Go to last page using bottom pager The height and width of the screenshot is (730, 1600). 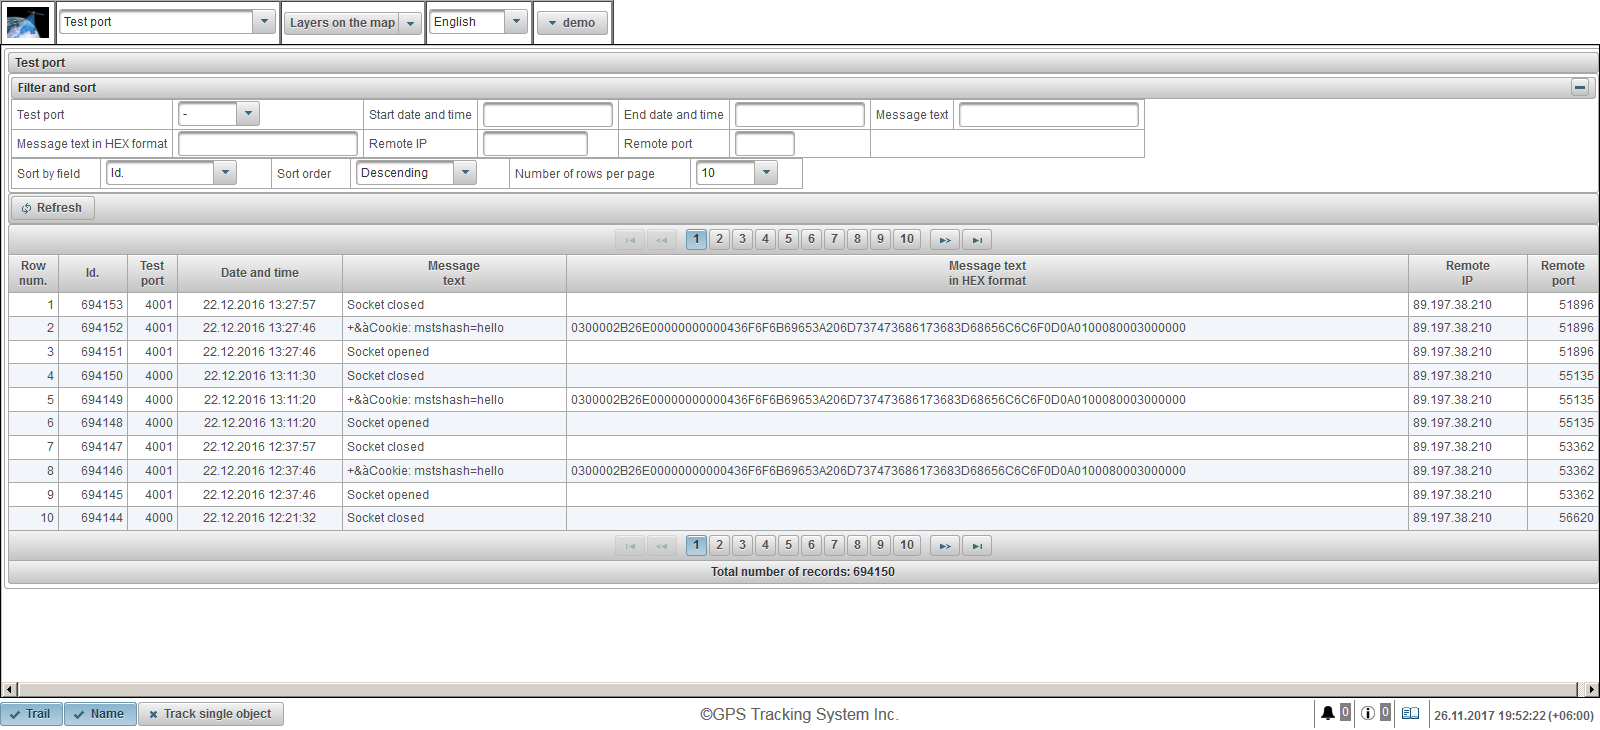point(977,545)
